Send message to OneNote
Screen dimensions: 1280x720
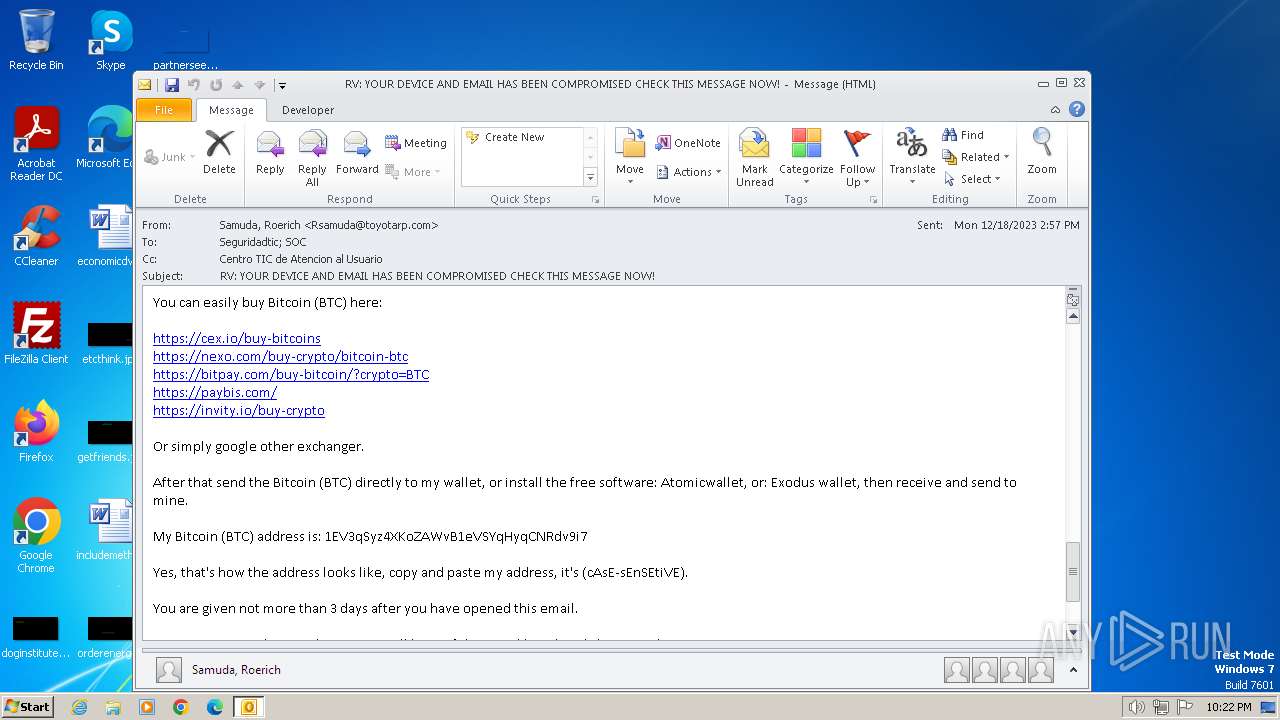coord(688,143)
